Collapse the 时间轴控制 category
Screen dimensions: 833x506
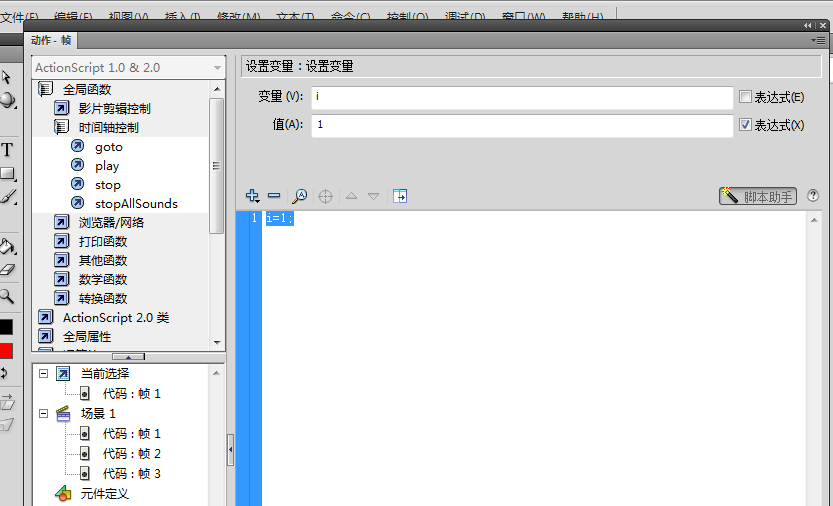pyautogui.click(x=62, y=128)
